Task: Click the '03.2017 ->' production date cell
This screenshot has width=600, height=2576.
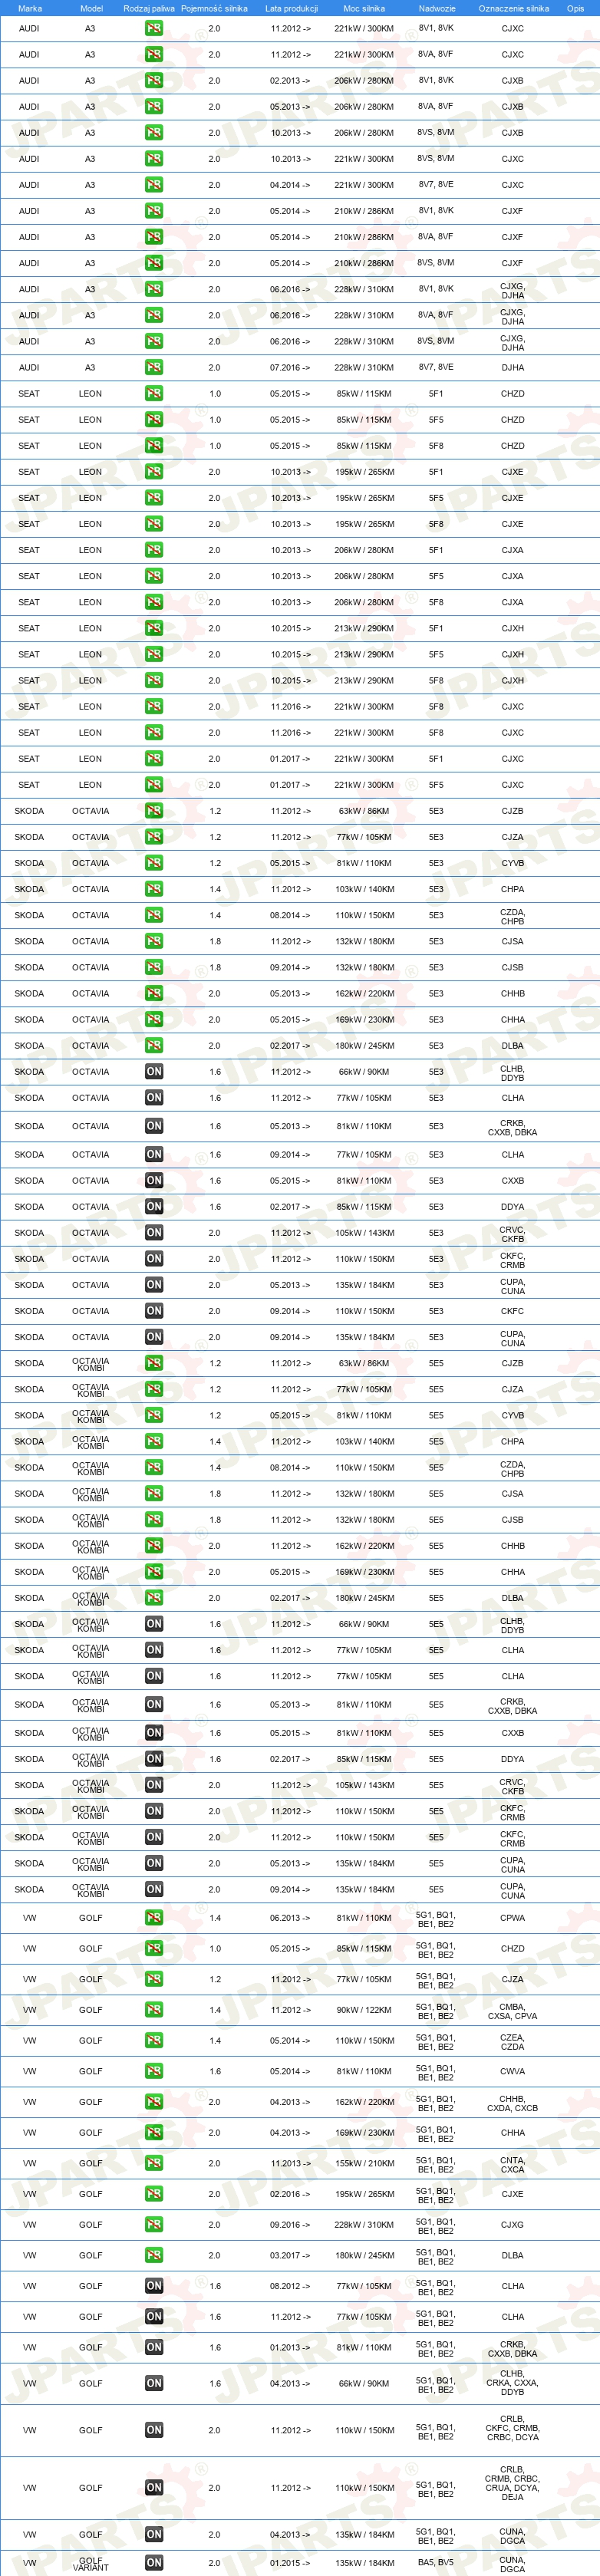Action: point(290,2255)
